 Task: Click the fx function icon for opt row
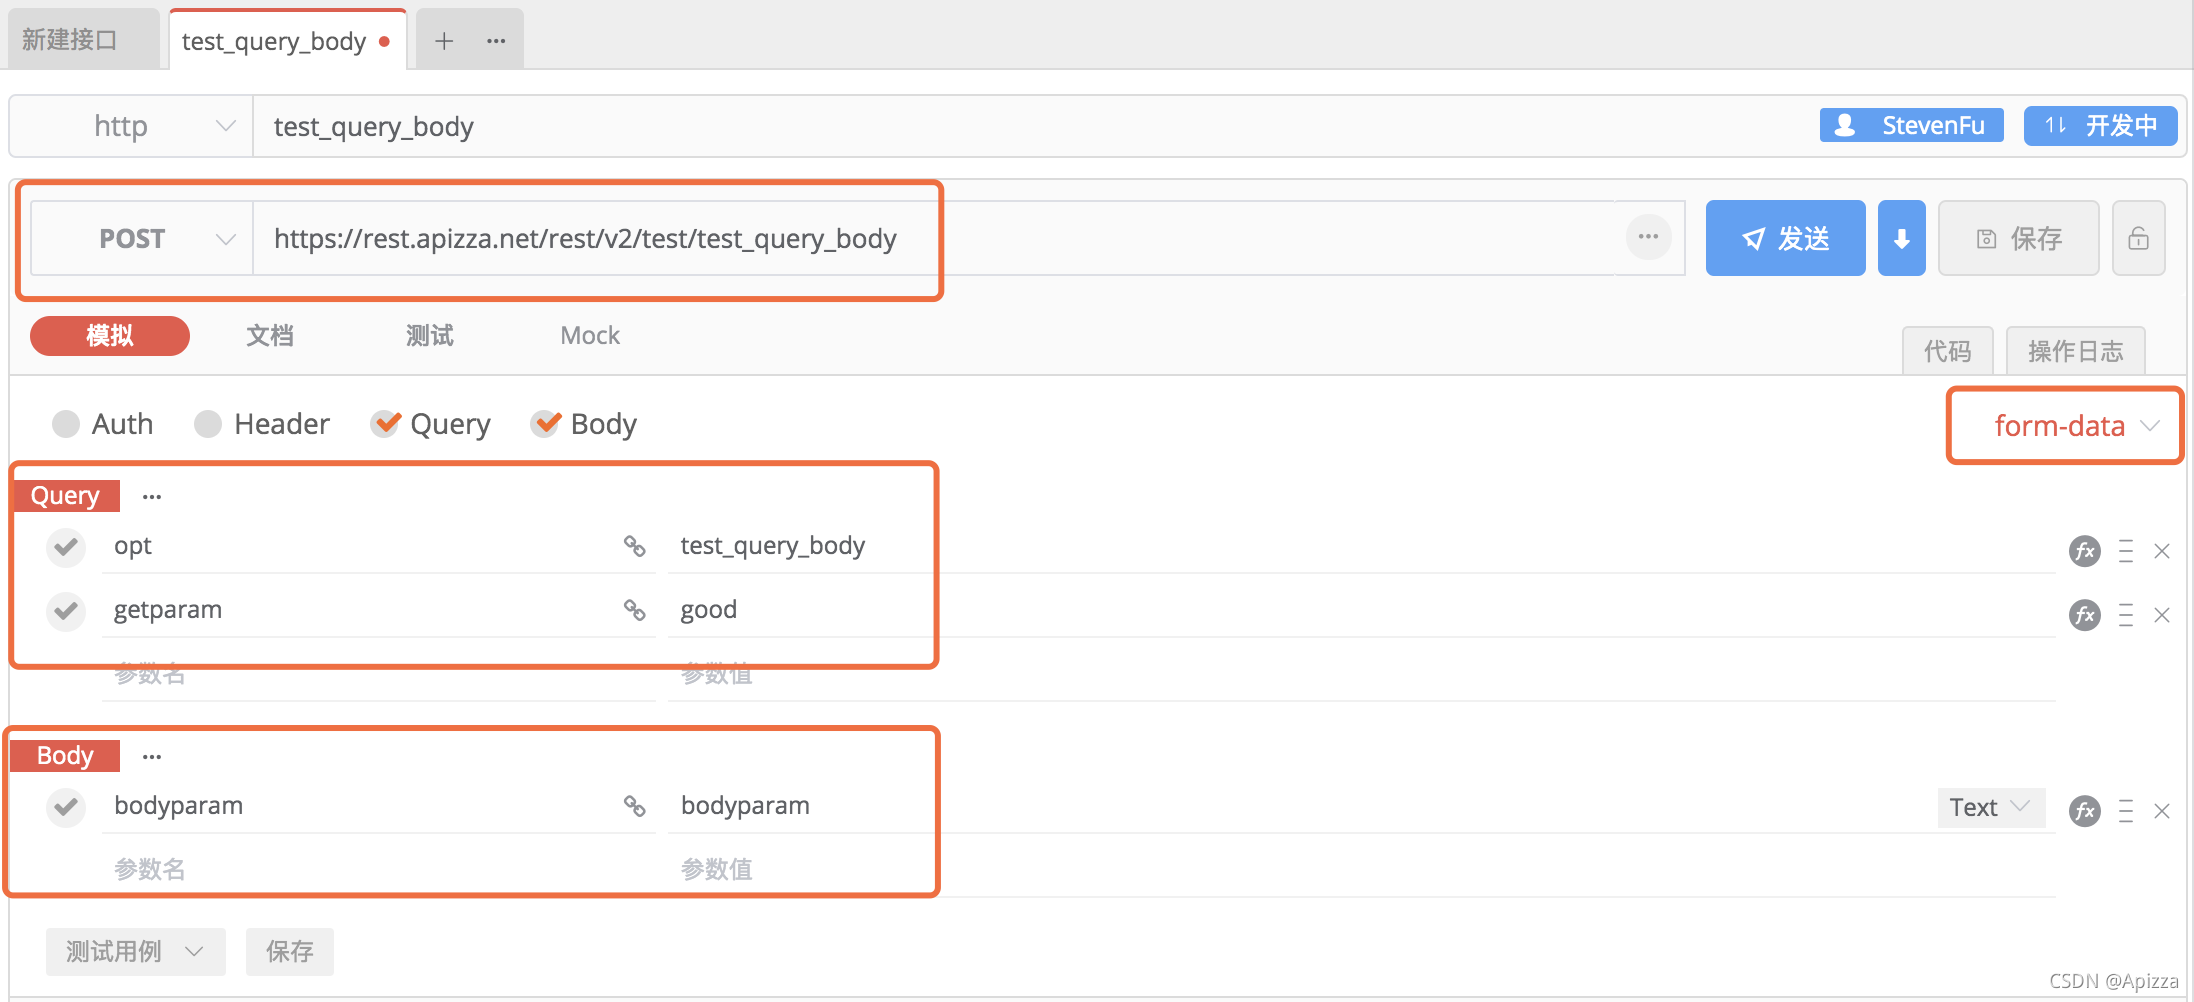point(2084,551)
